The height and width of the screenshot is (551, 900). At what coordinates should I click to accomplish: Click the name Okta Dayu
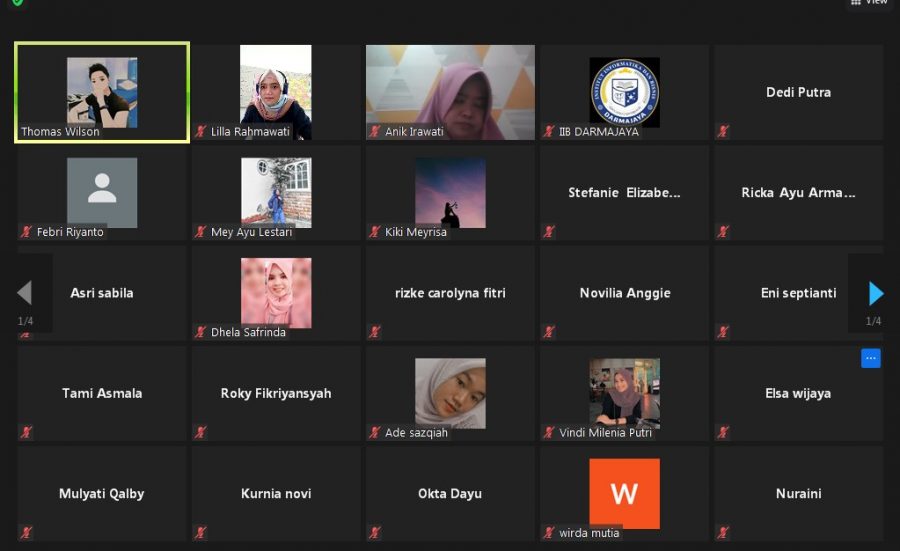click(450, 494)
